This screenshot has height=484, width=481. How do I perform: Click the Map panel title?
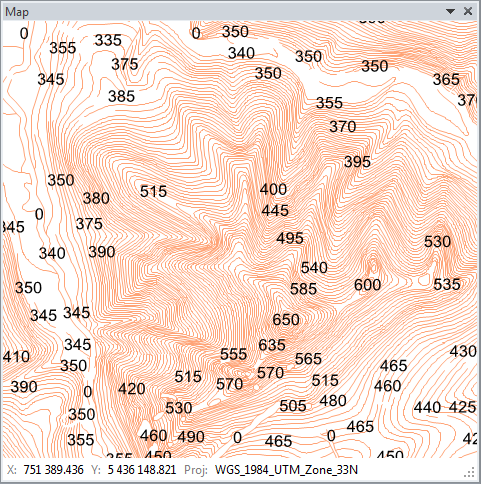pyautogui.click(x=17, y=12)
